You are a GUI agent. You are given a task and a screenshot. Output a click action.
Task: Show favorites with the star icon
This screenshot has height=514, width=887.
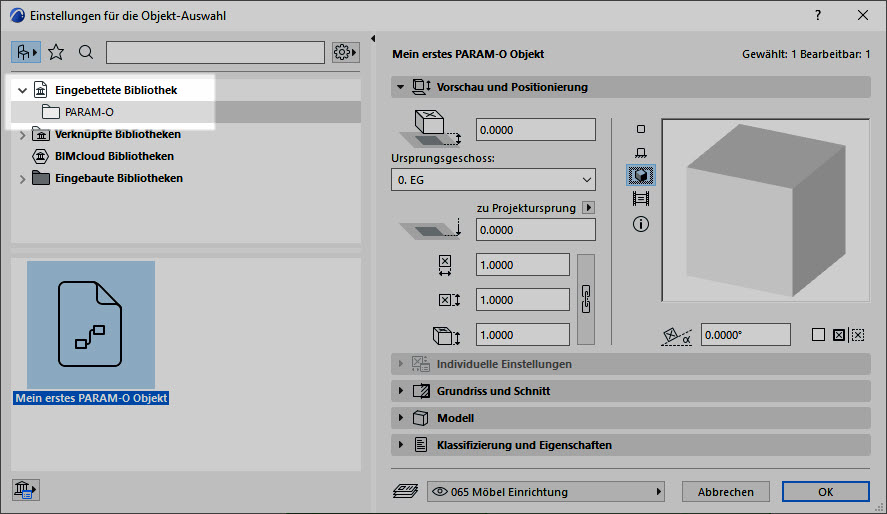tap(56, 53)
